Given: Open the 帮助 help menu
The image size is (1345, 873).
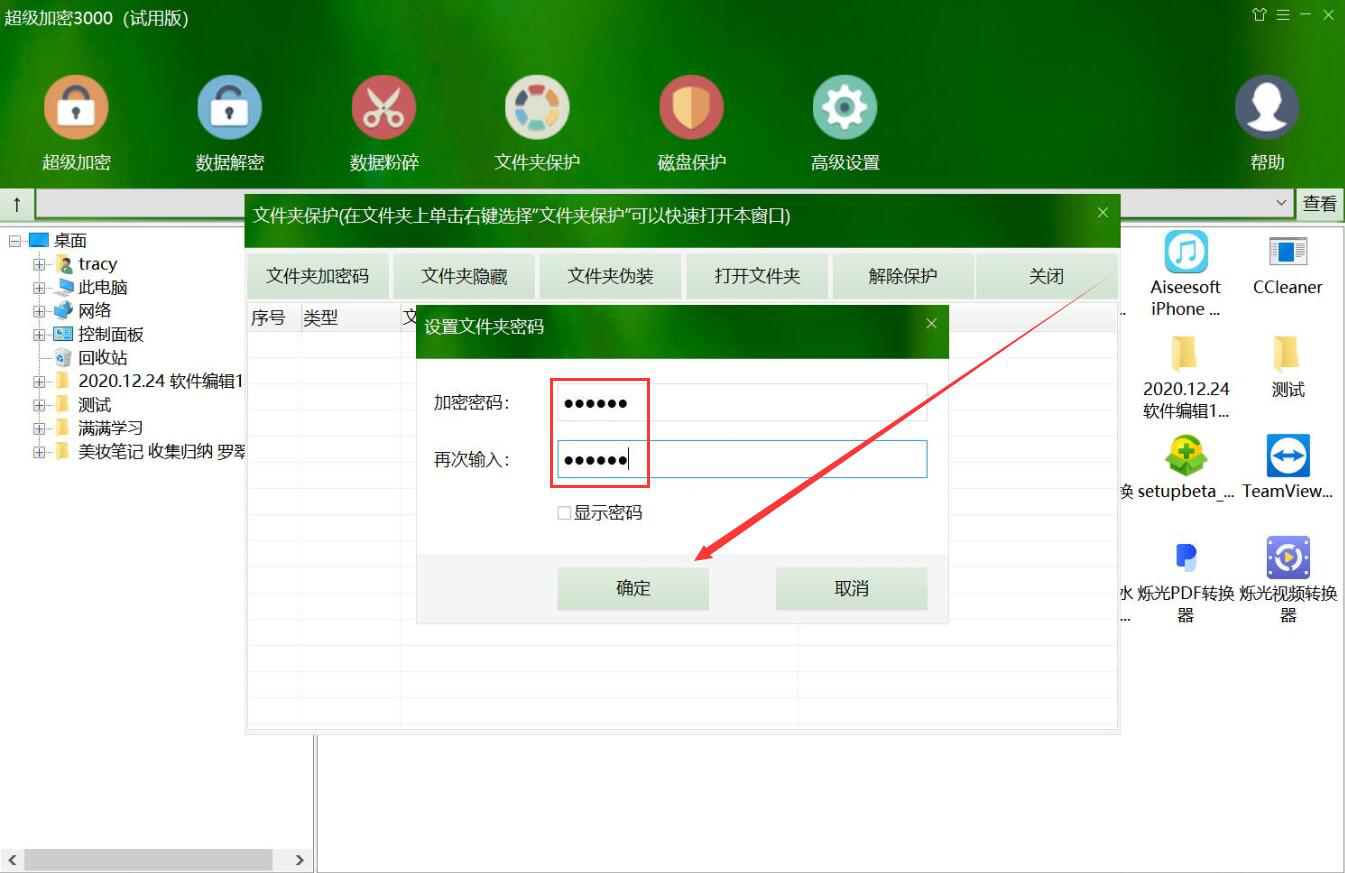Looking at the screenshot, I should (1267, 123).
